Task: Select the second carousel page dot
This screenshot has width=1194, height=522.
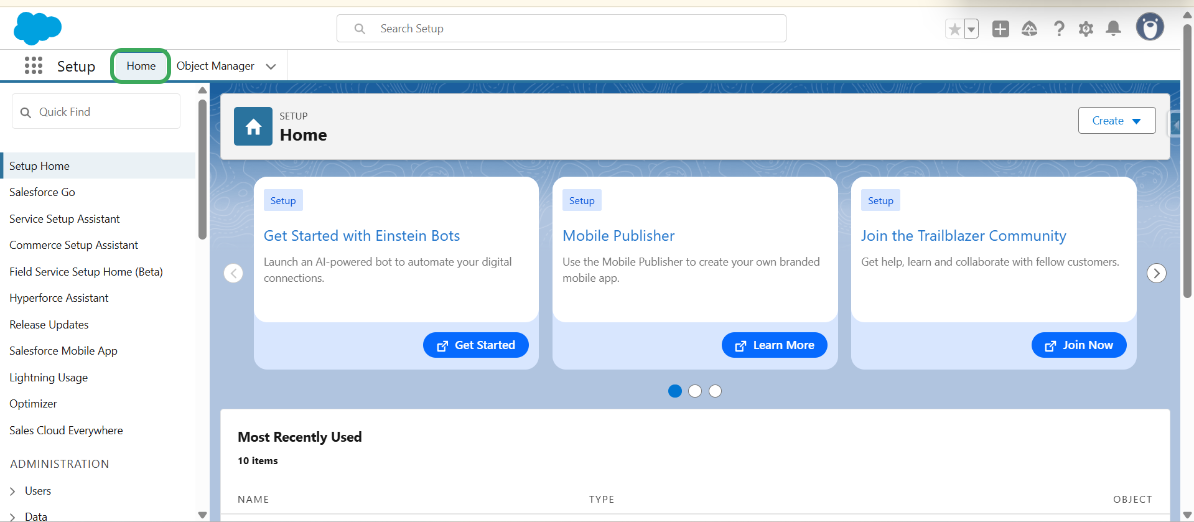Action: pyautogui.click(x=694, y=390)
